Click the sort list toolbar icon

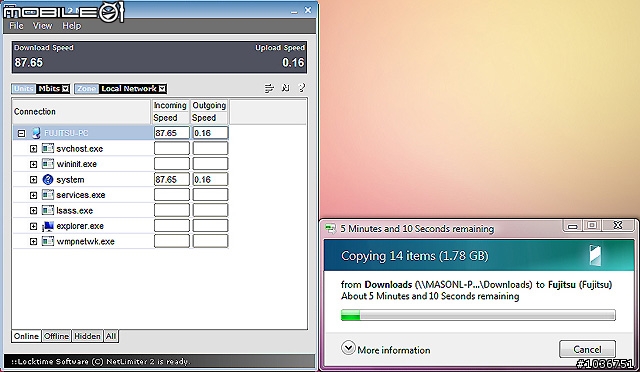269,88
